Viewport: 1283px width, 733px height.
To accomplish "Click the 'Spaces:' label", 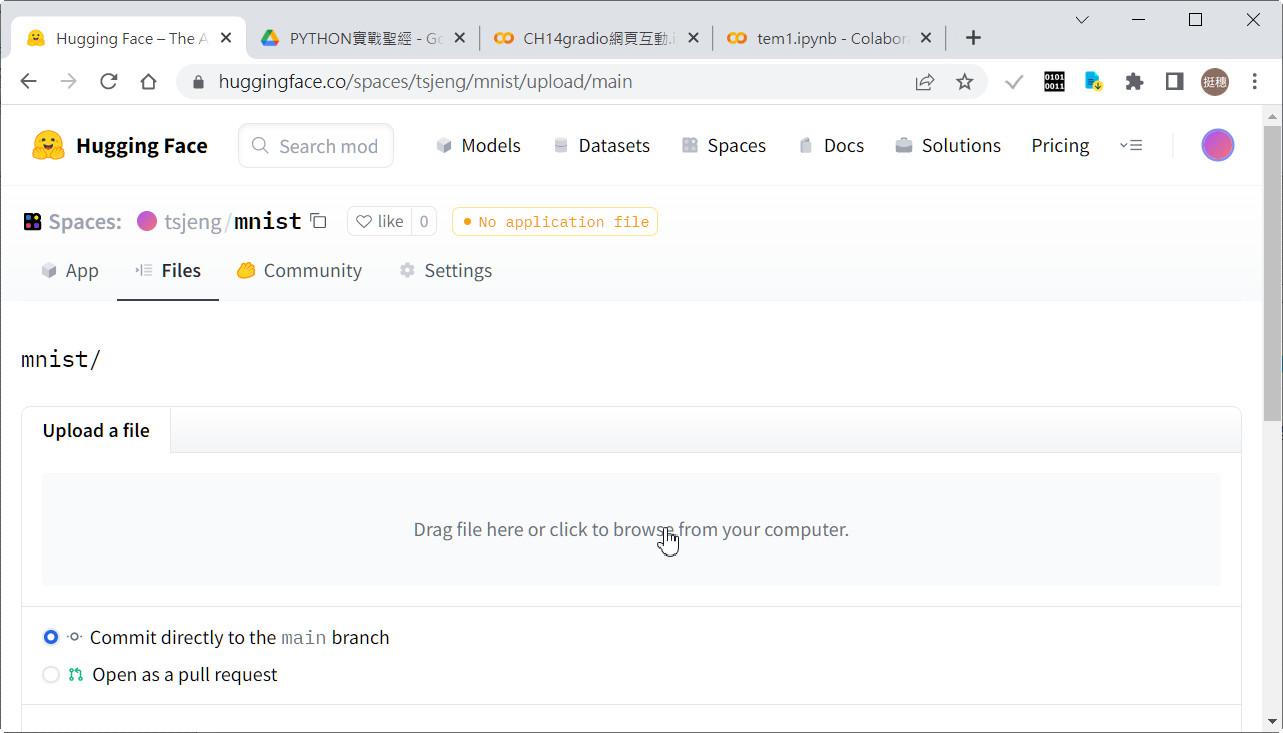I will pyautogui.click(x=85, y=222).
